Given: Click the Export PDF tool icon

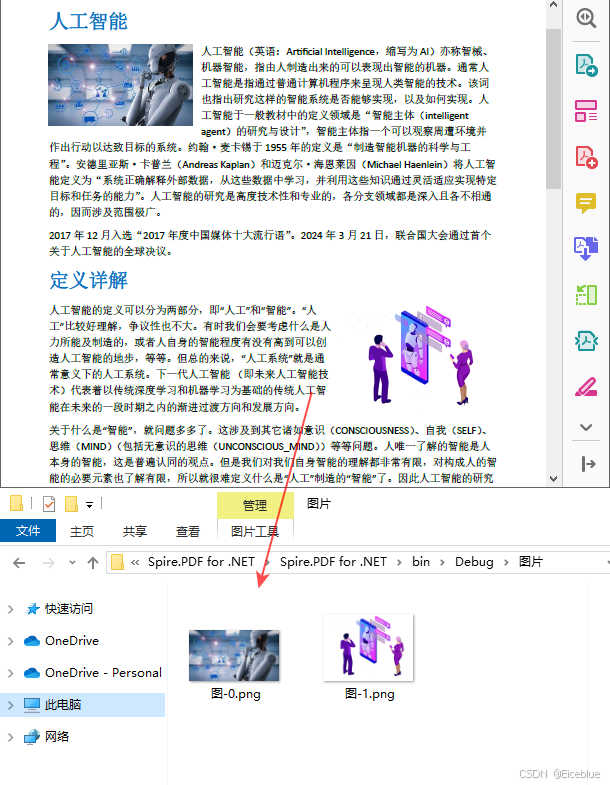Looking at the screenshot, I should click(x=585, y=65).
